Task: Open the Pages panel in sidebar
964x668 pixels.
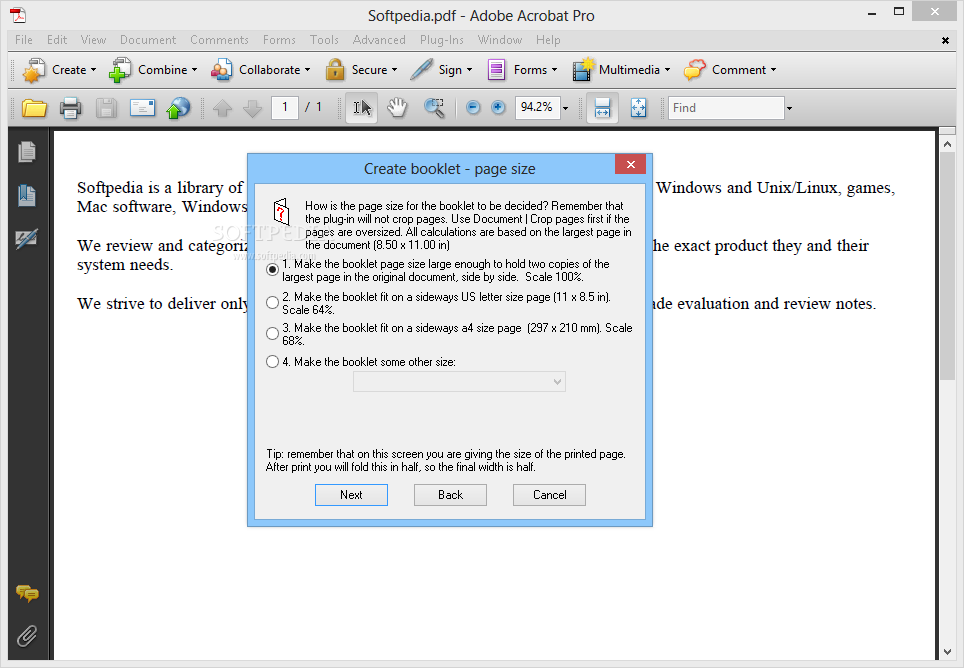Action: (x=27, y=152)
